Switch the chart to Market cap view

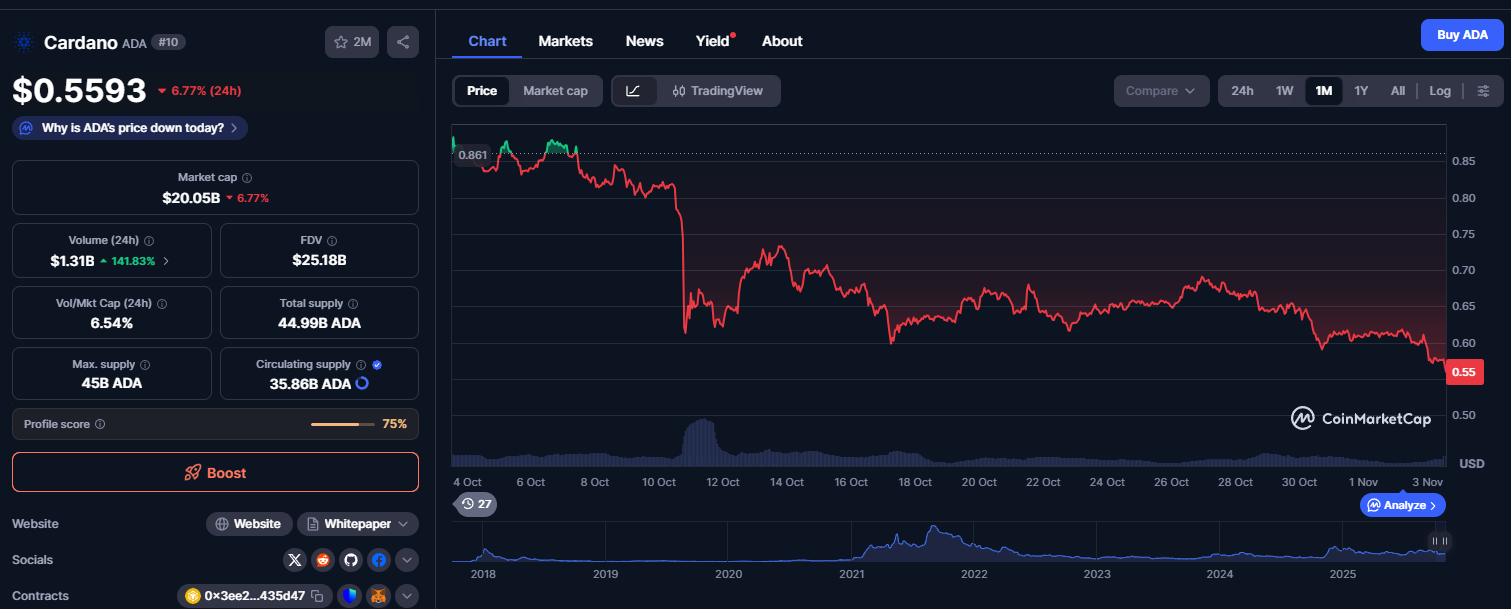point(556,90)
